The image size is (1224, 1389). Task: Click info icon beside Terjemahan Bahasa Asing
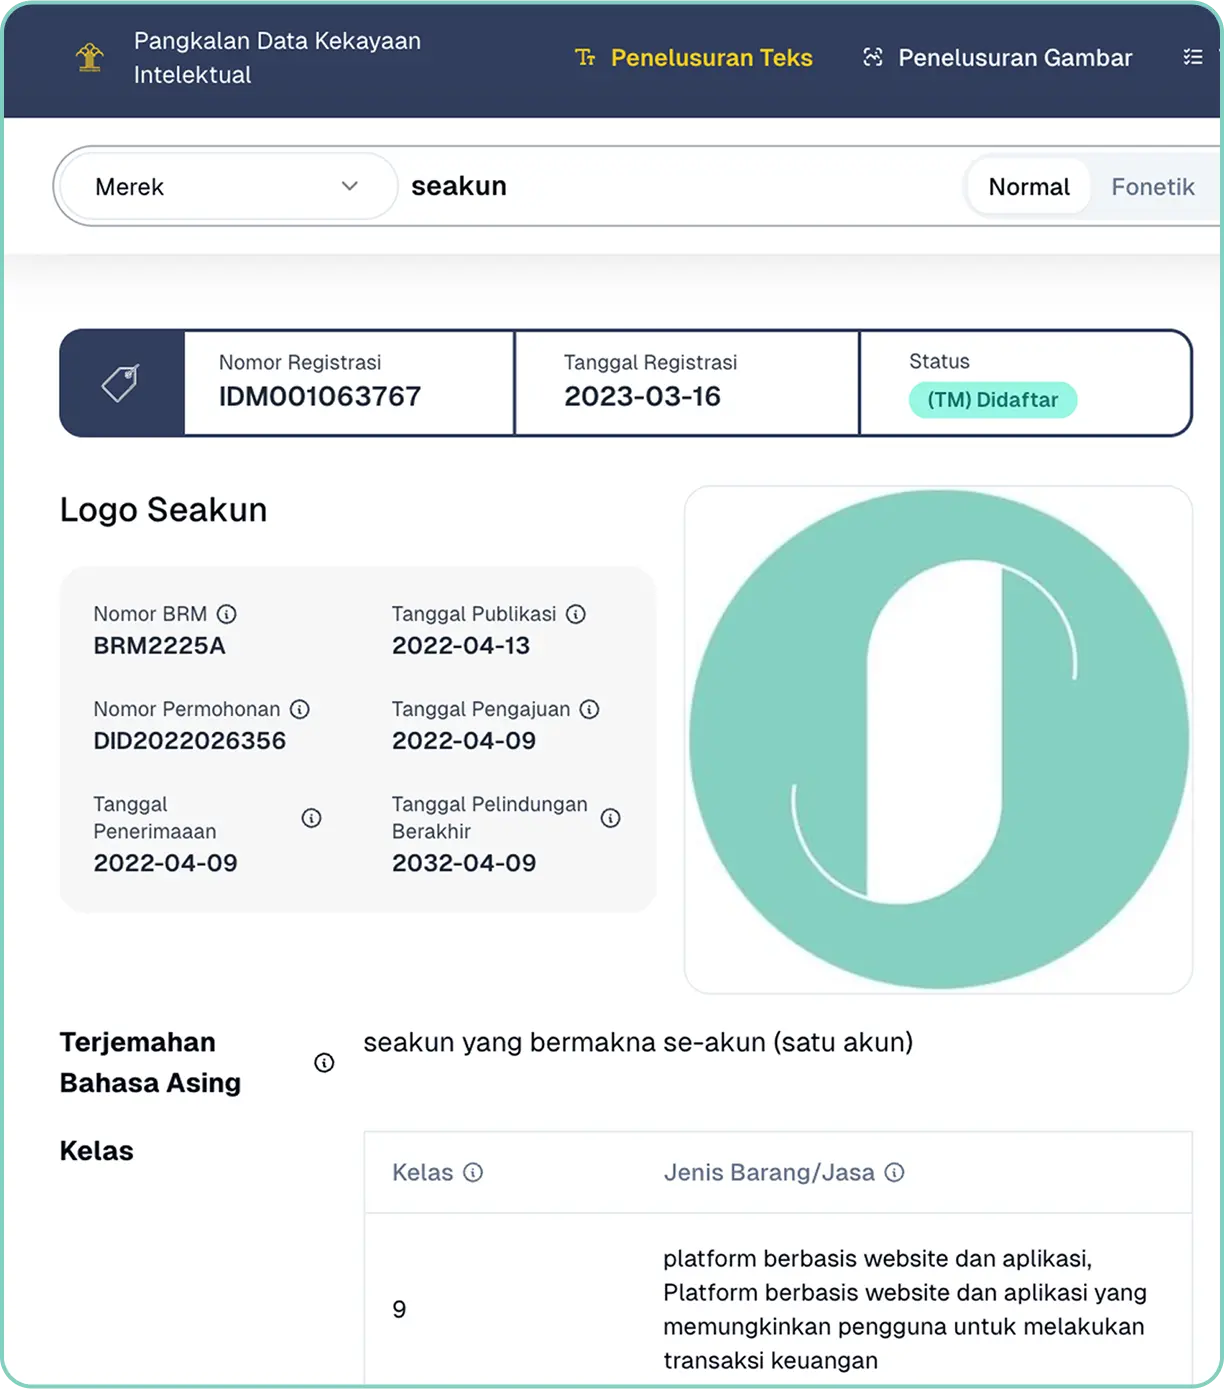(324, 1062)
